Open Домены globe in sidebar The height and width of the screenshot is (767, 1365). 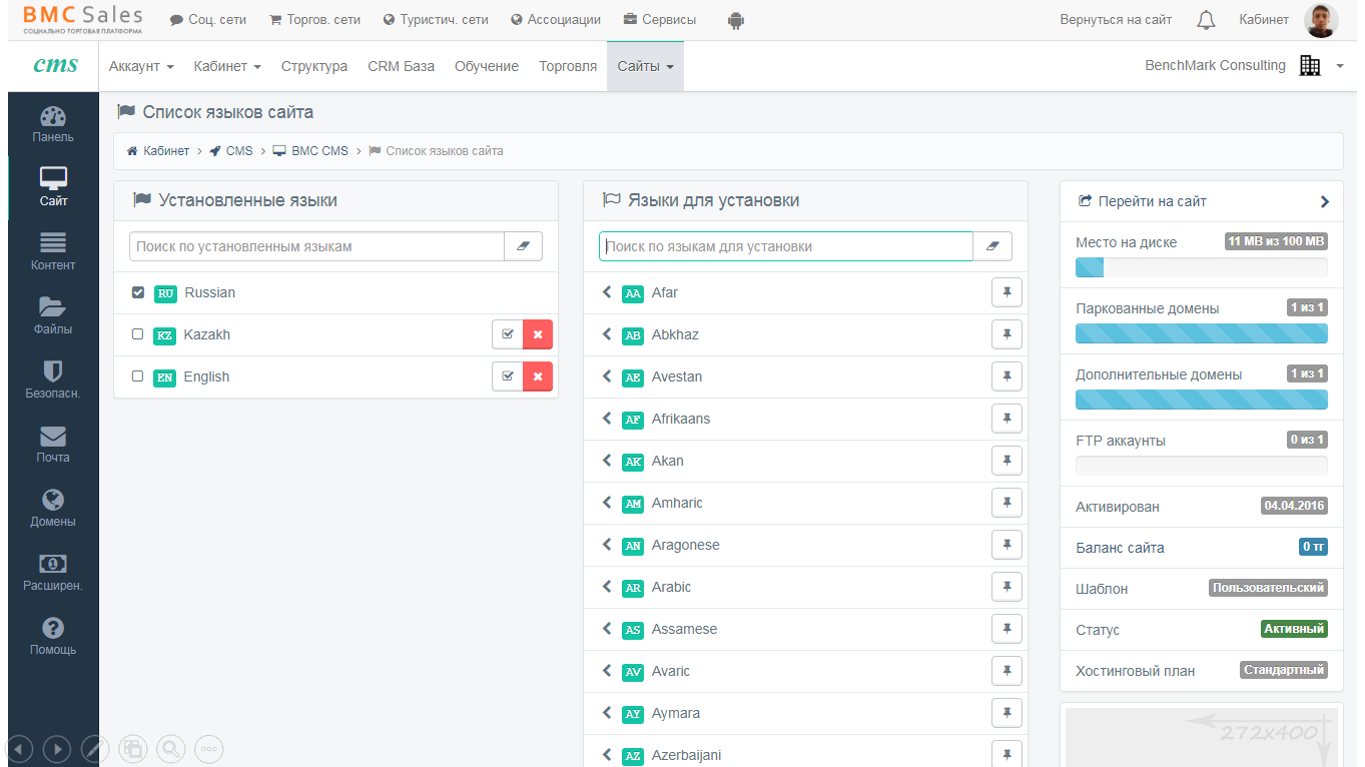[x=53, y=508]
